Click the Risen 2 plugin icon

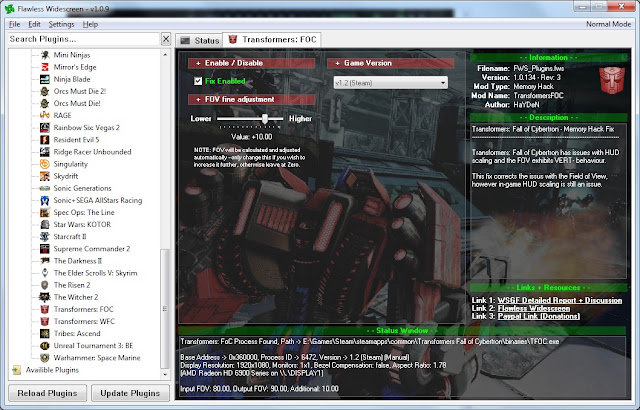tap(45, 285)
